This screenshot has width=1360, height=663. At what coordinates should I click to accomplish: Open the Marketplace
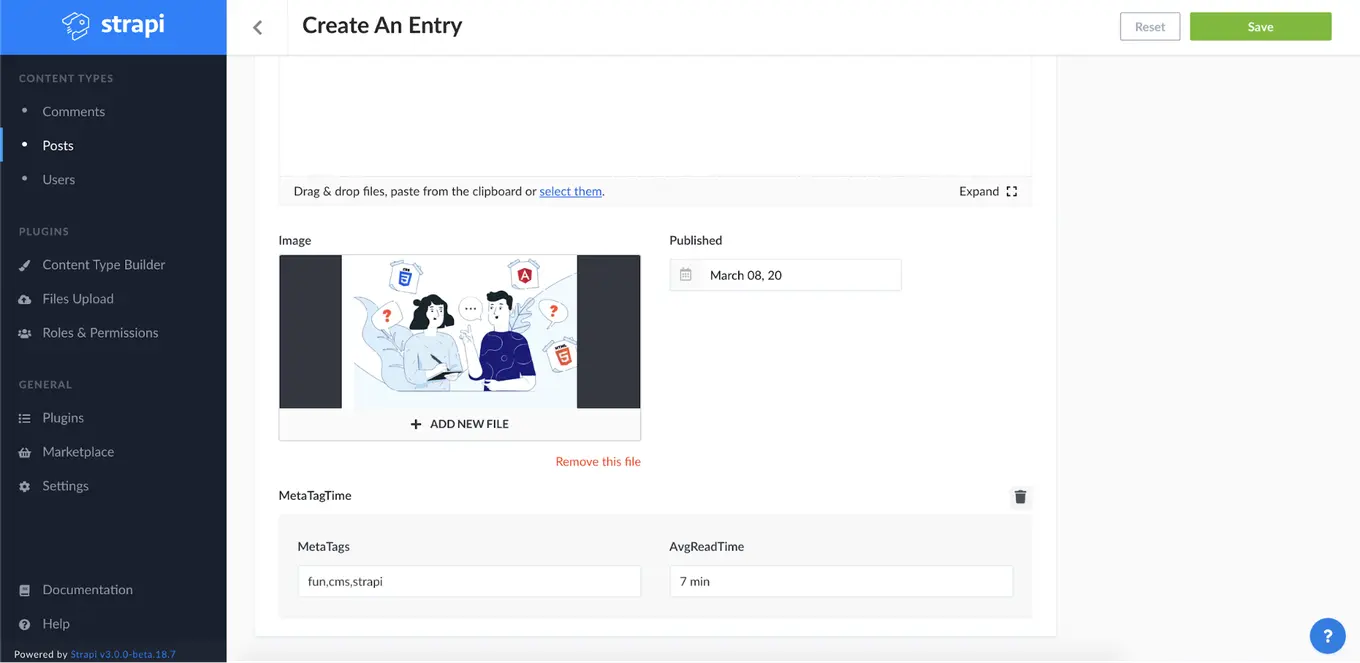tap(77, 451)
